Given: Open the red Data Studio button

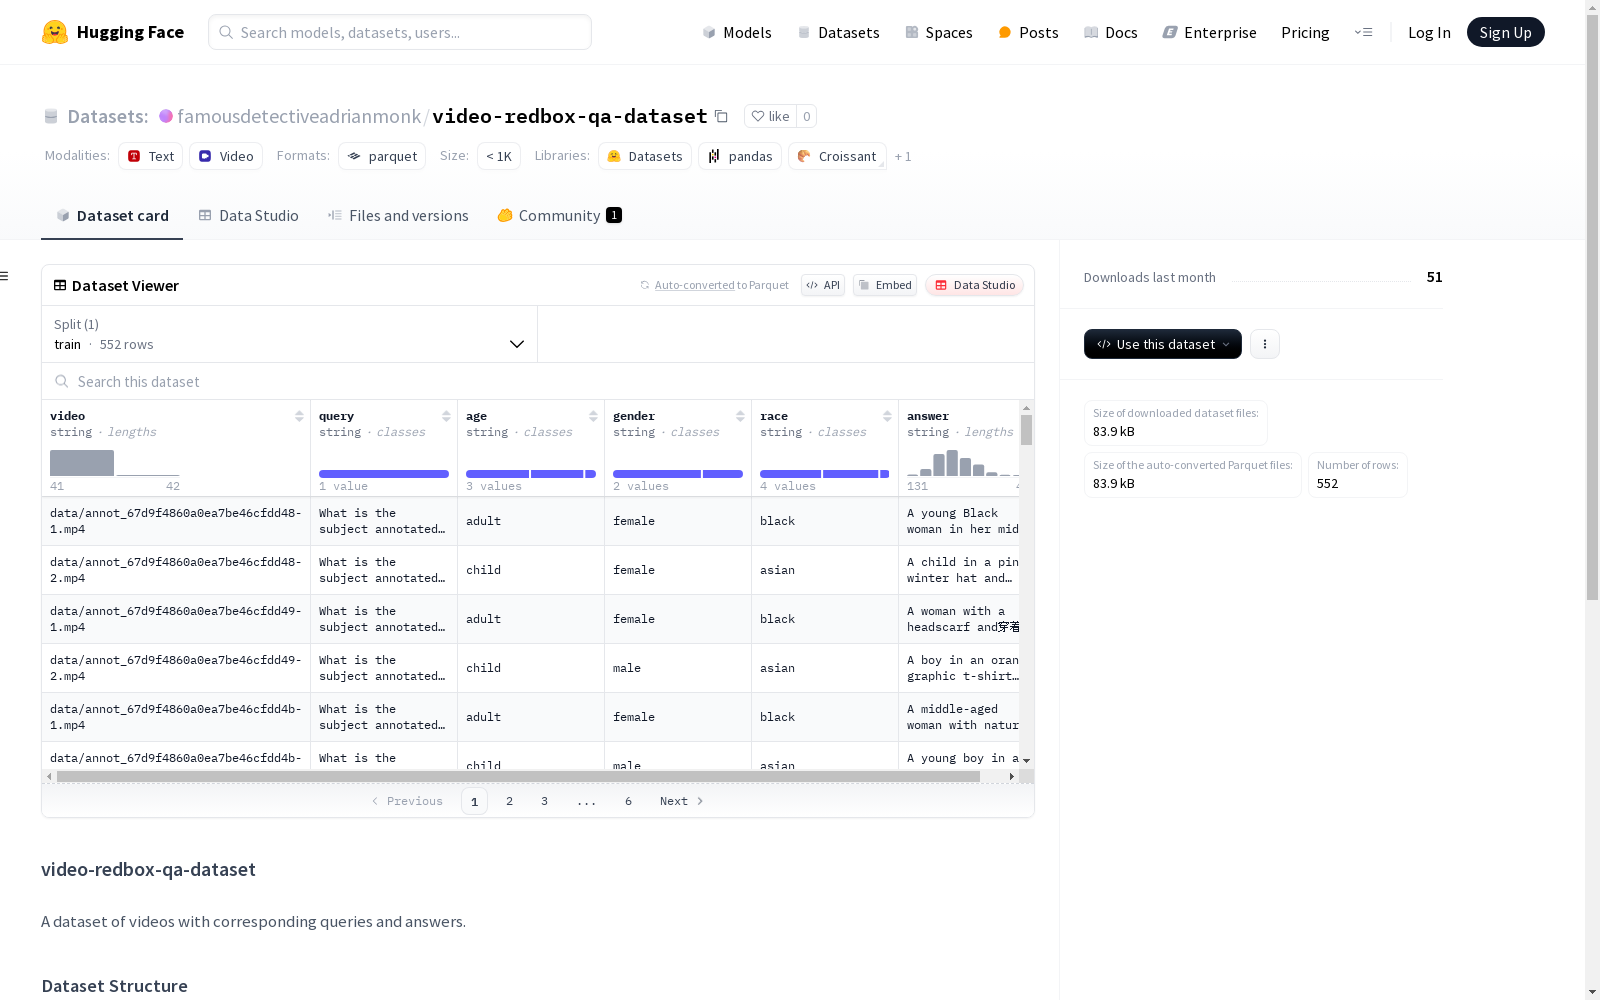Looking at the screenshot, I should (974, 285).
